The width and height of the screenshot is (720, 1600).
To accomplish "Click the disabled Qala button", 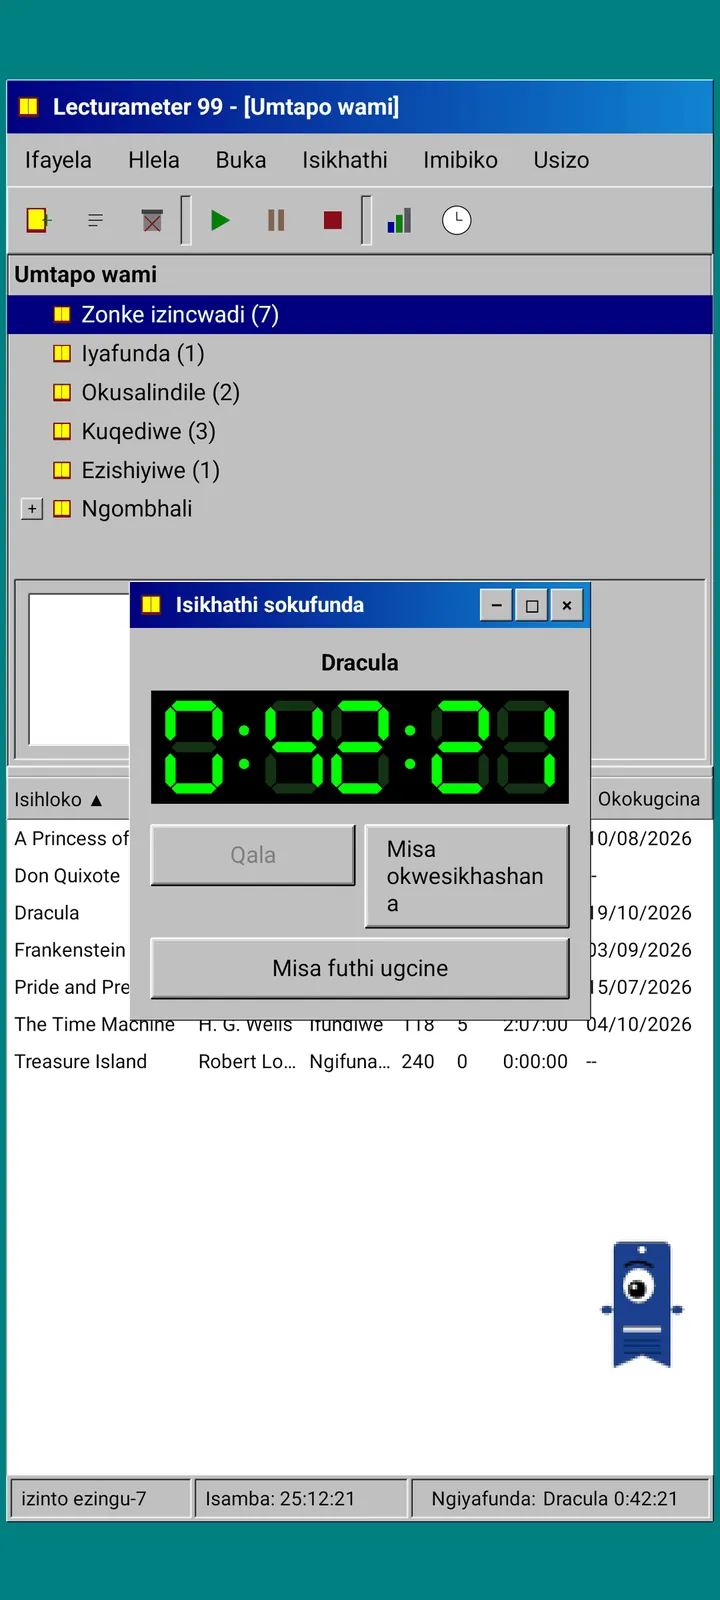I will pyautogui.click(x=253, y=855).
